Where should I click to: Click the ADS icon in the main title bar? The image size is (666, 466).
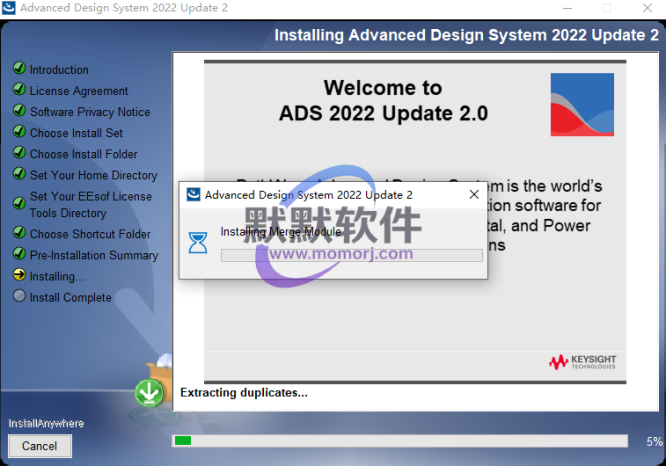10,8
